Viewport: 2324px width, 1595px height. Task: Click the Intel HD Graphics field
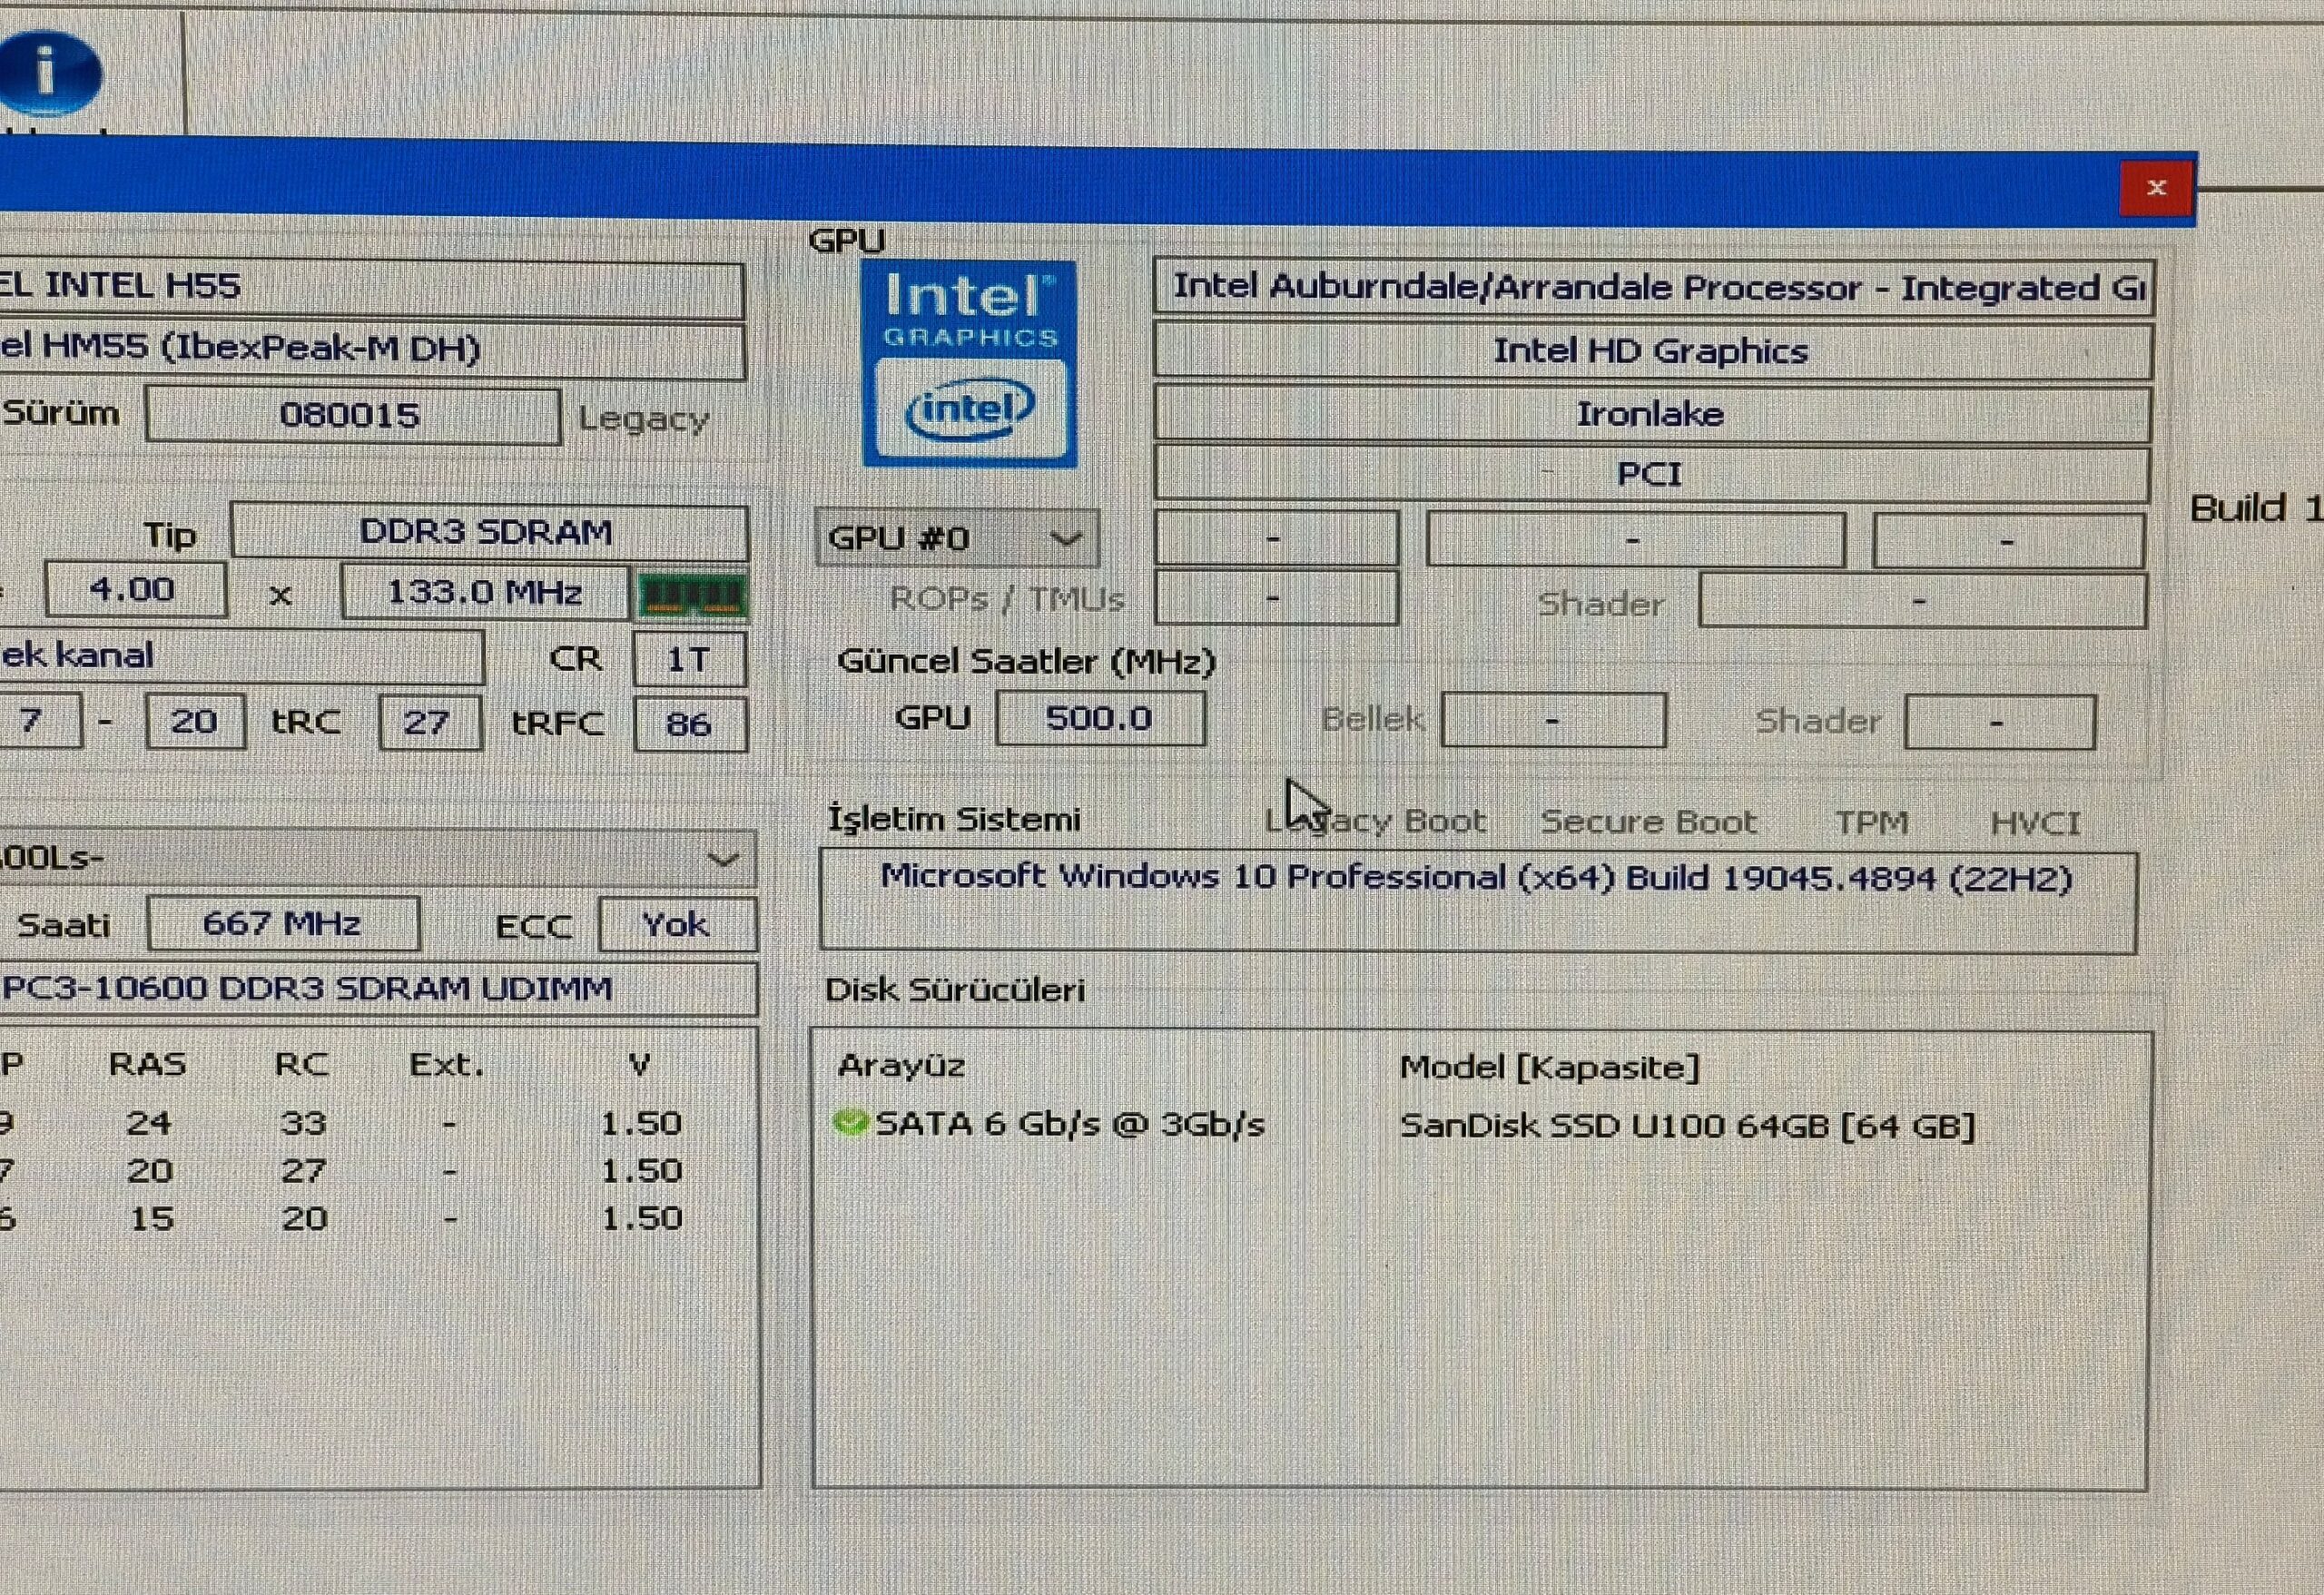pos(1652,351)
